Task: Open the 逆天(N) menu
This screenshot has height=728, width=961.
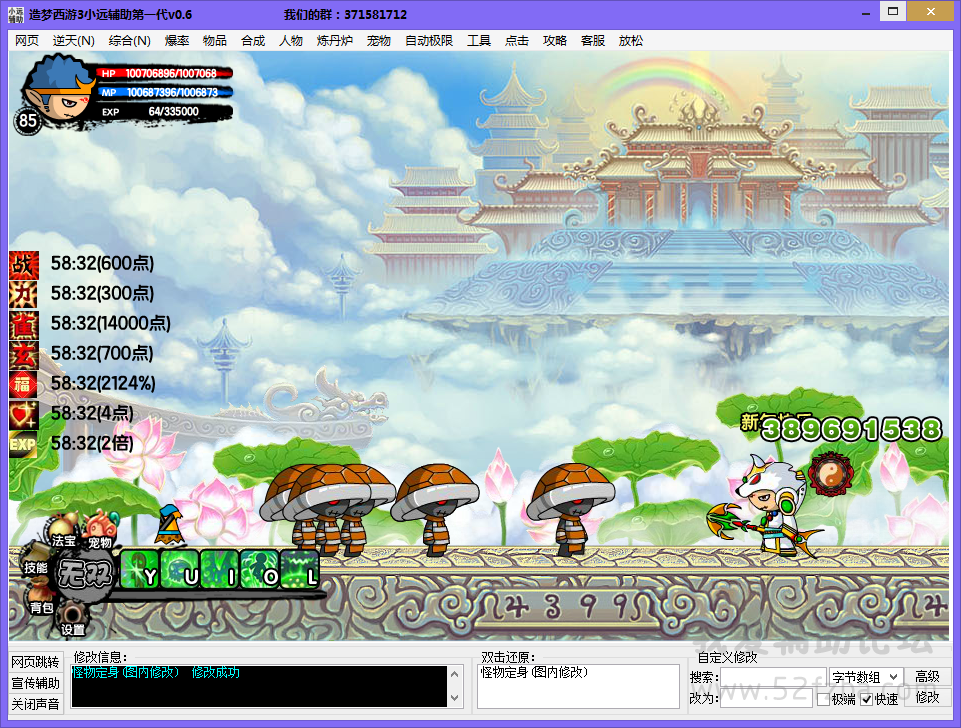Action: click(x=74, y=41)
